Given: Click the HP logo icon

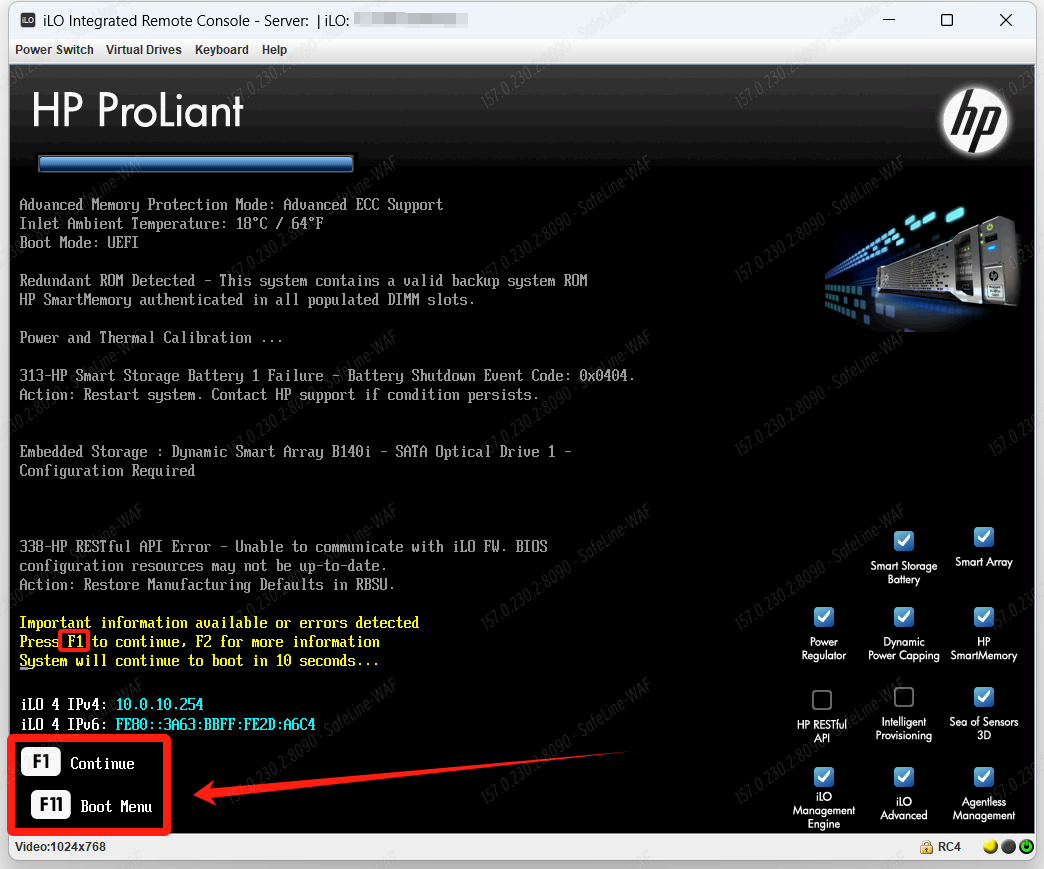Looking at the screenshot, I should coord(975,121).
